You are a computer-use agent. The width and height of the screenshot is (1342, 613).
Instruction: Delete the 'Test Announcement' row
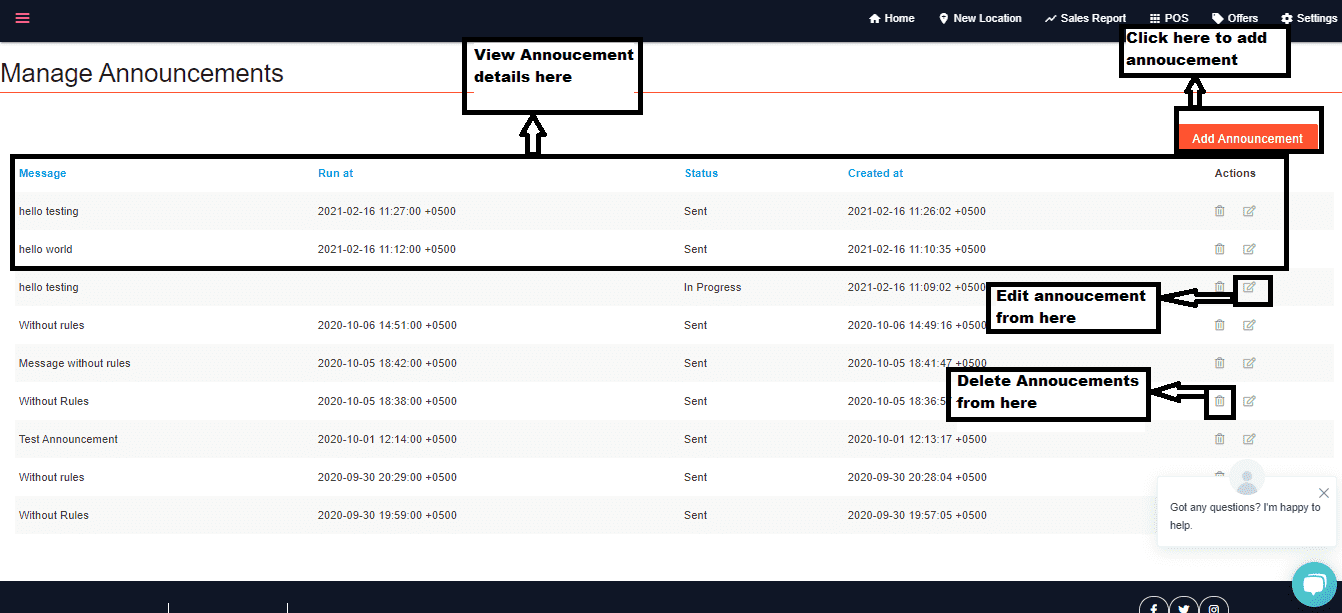(x=1219, y=439)
